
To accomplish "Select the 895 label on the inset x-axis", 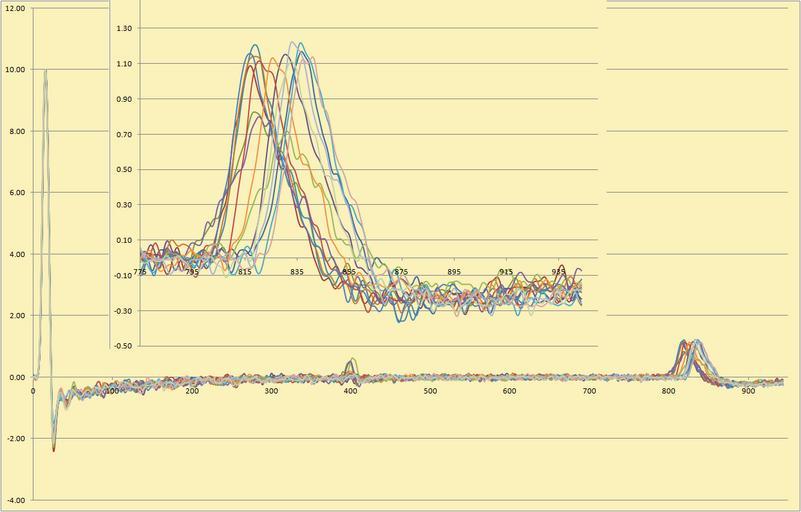I will click(x=454, y=272).
